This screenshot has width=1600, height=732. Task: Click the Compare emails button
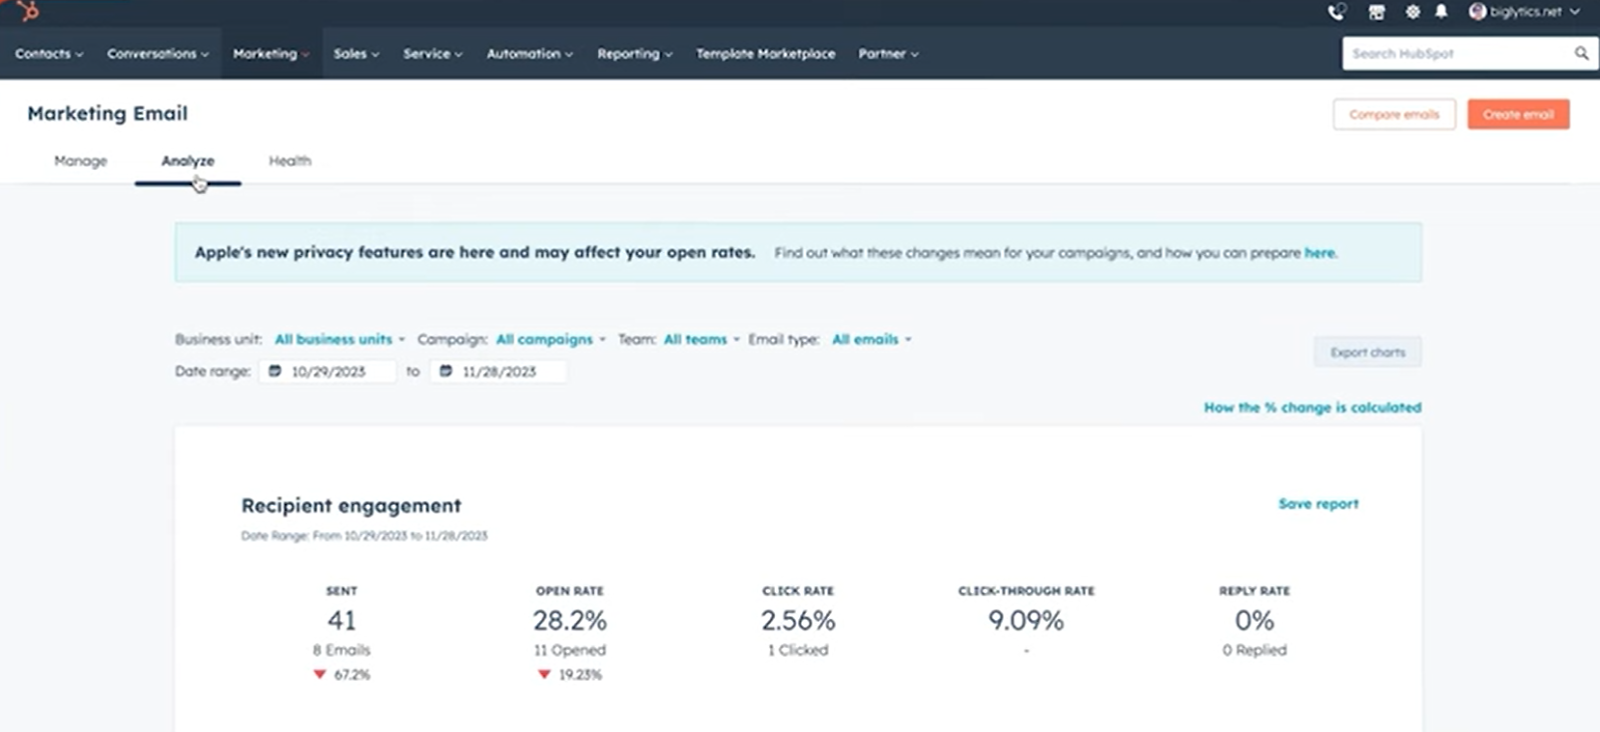[x=1394, y=114]
